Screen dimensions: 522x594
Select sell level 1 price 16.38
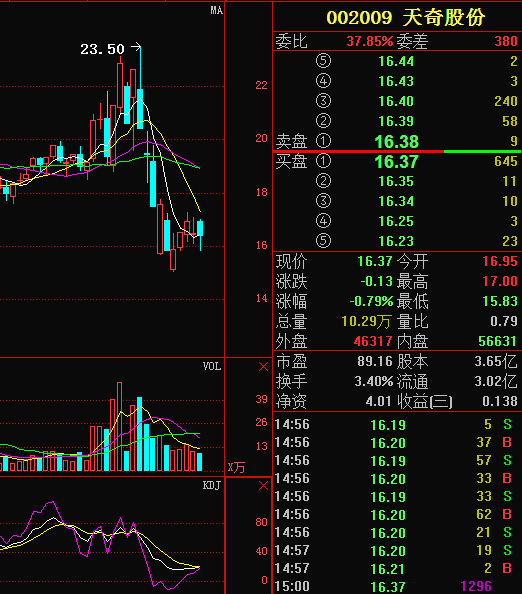[397, 142]
